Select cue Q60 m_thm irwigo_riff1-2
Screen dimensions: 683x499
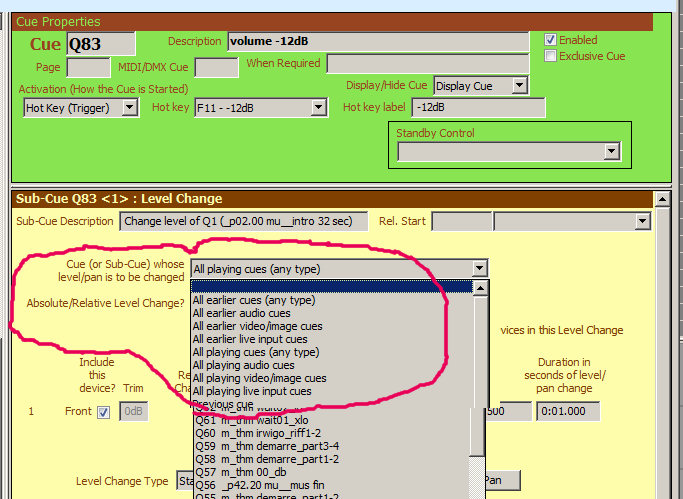(x=256, y=432)
